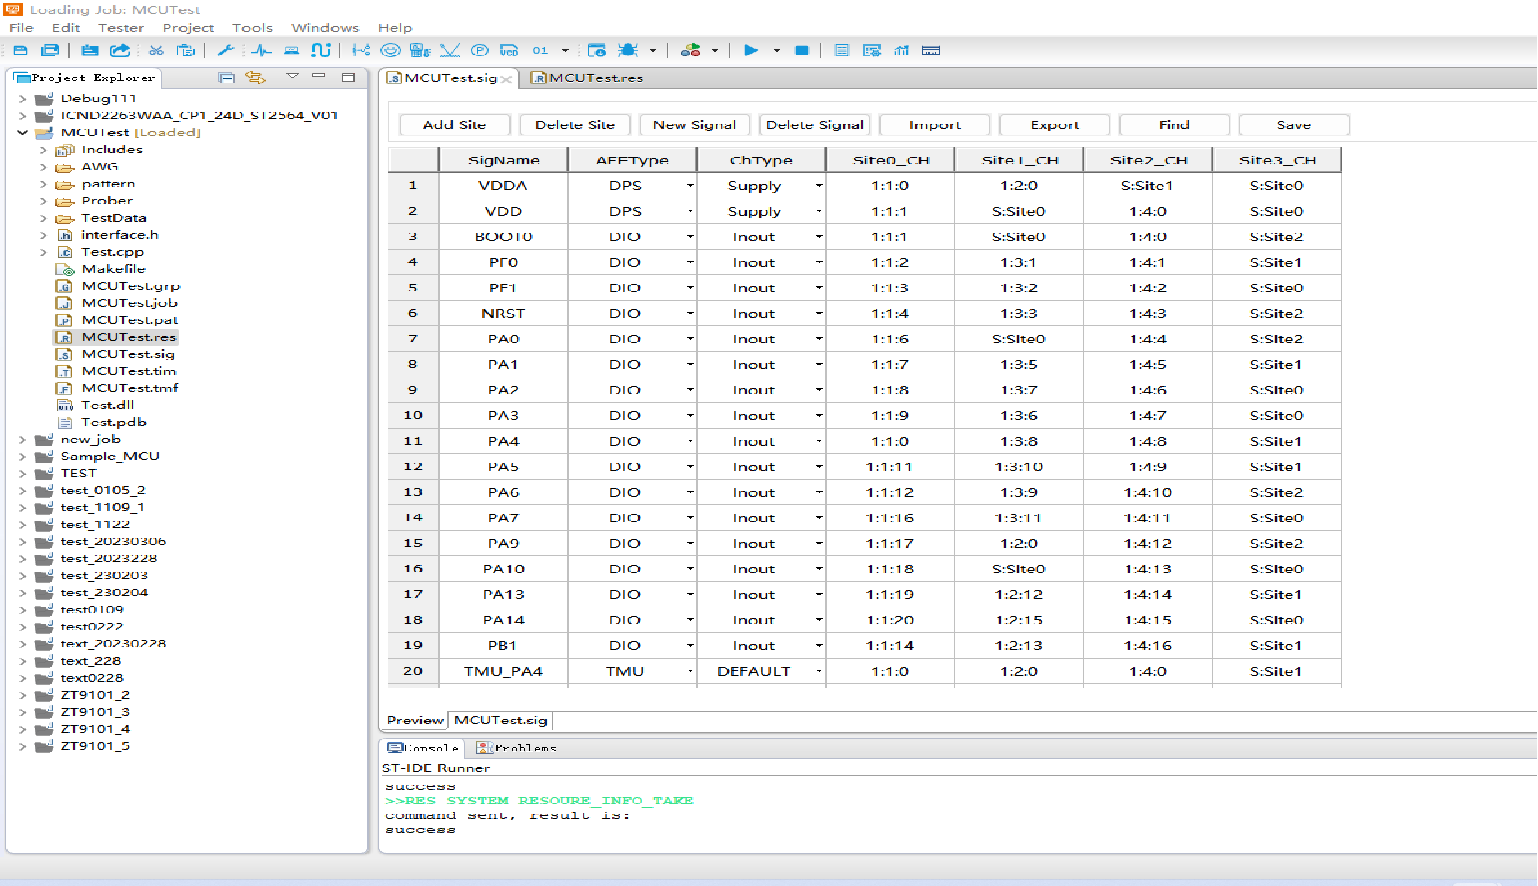1538x886 pixels.
Task: Click the scissors cut icon
Action: [x=156, y=50]
